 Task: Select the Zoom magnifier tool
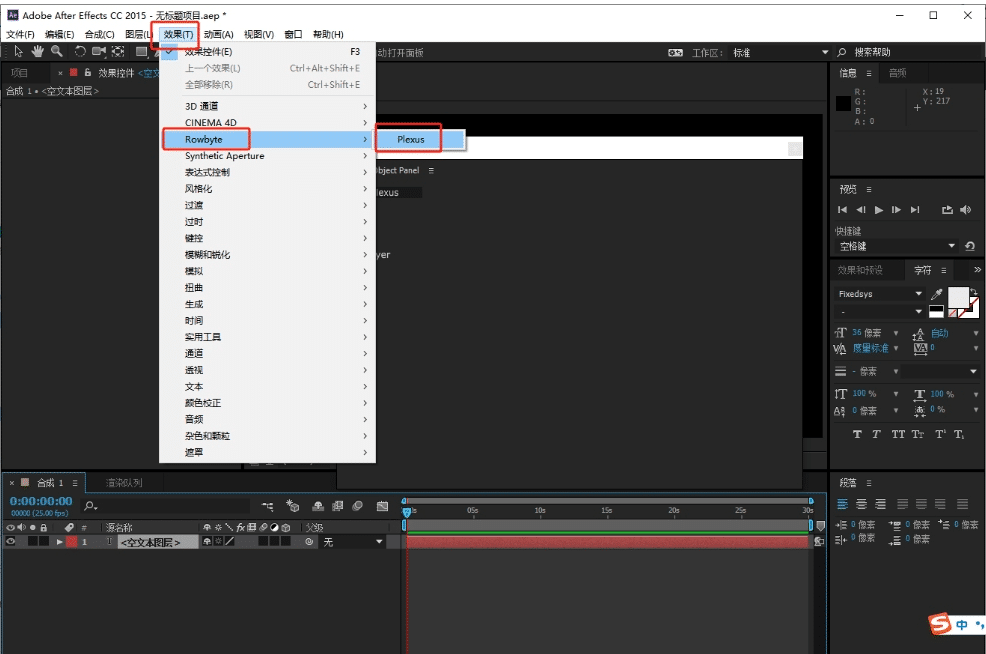click(56, 52)
